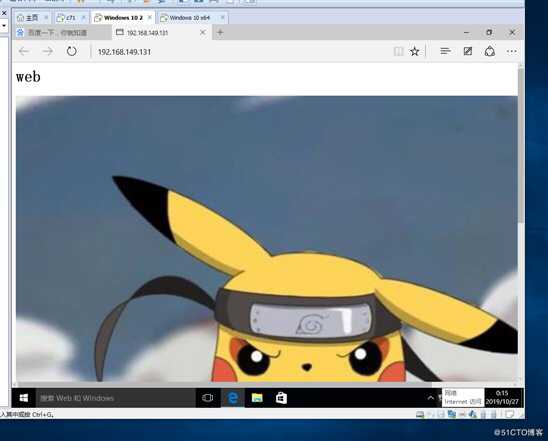
Task: Go back using the Edge back arrow
Action: (24, 51)
